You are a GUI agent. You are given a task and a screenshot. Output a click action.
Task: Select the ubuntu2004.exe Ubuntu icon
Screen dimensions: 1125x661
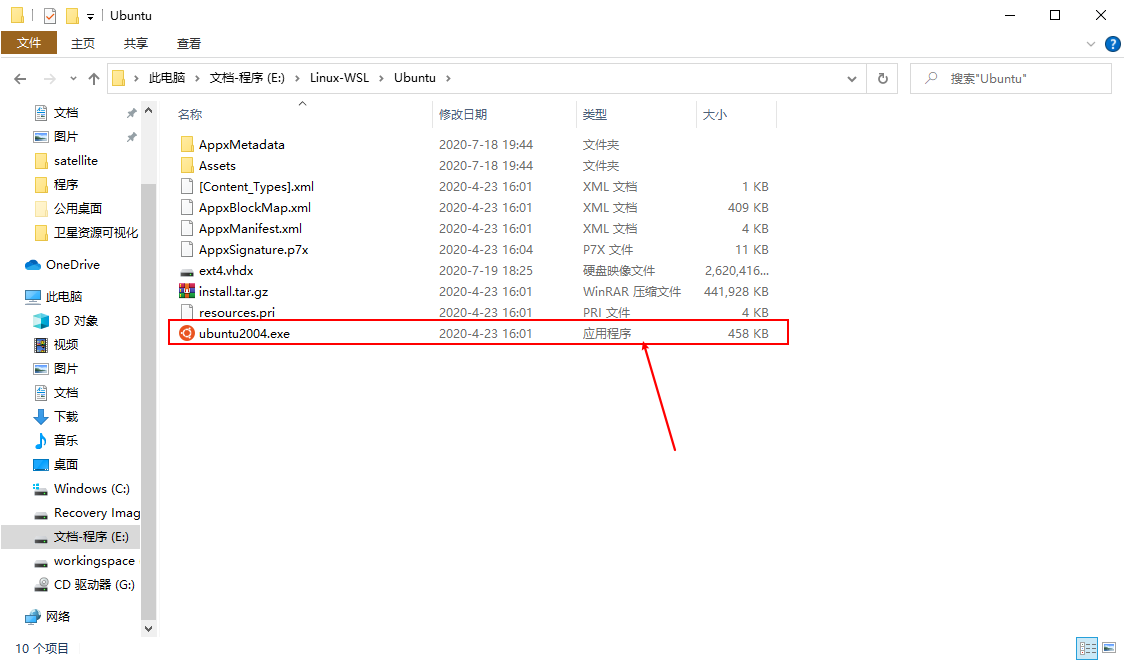tap(187, 333)
